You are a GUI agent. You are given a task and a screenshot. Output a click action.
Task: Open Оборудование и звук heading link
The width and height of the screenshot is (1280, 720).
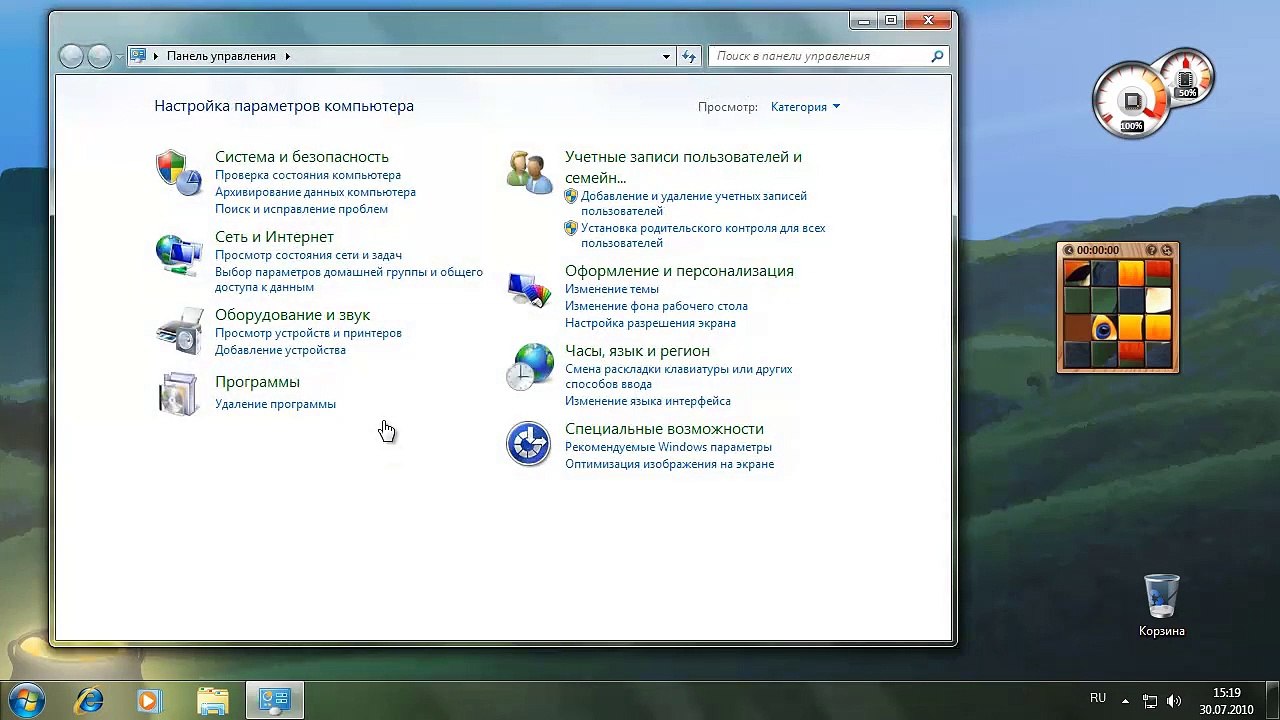tap(292, 315)
